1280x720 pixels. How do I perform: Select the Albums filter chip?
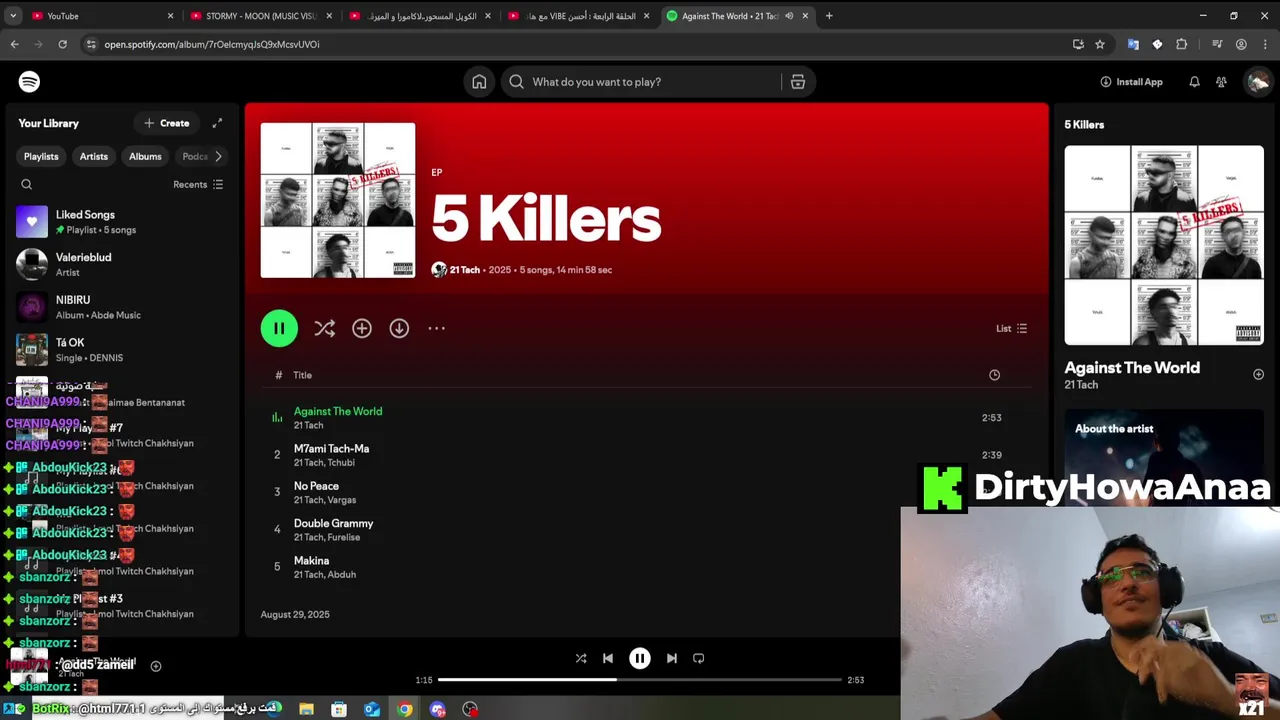(145, 156)
